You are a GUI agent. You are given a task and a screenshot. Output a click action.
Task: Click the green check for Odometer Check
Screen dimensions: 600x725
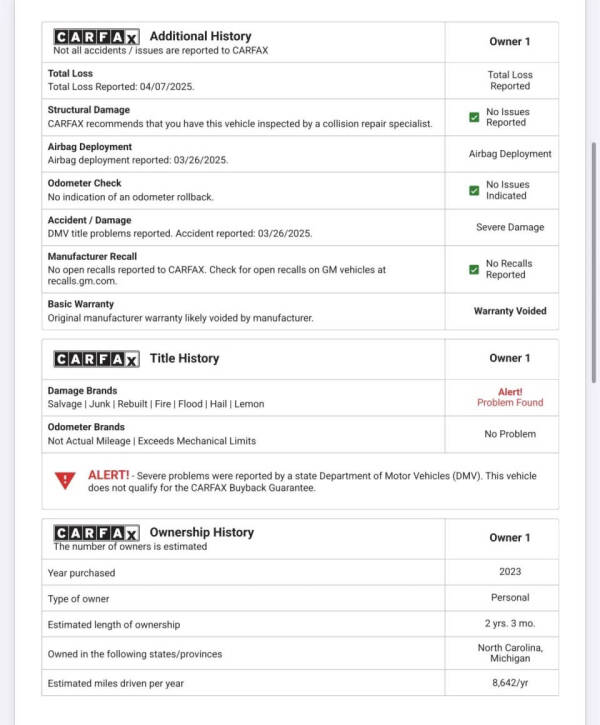(x=474, y=190)
